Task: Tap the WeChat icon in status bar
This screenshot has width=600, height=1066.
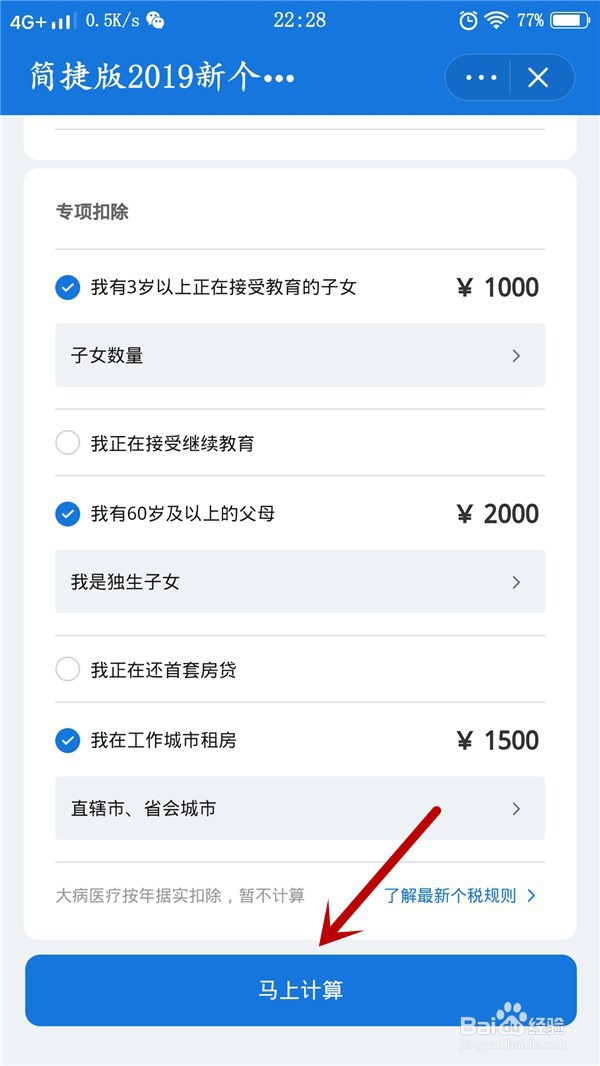Action: 156,20
